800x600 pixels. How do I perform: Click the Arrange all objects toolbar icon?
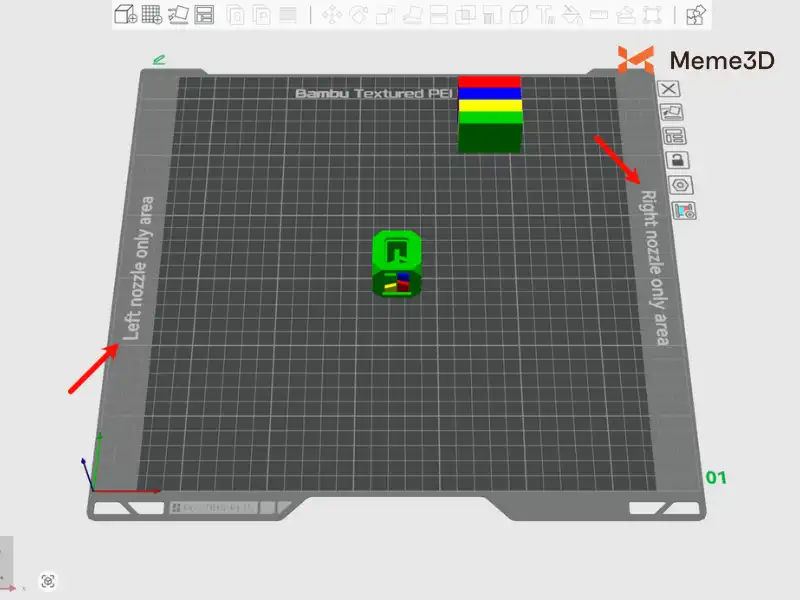(x=204, y=14)
